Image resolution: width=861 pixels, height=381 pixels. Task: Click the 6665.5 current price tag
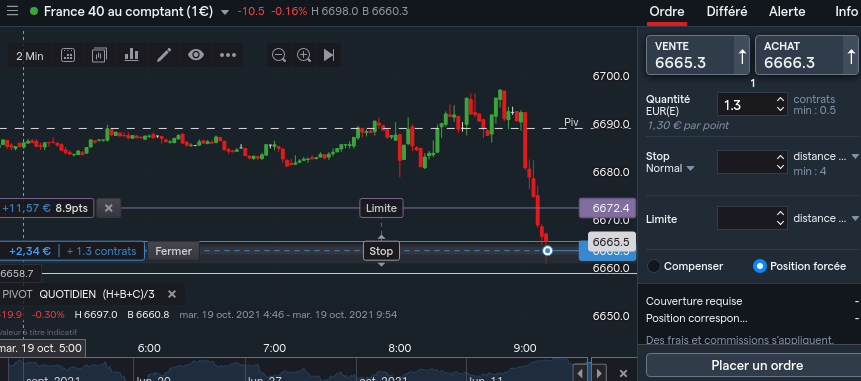pos(611,242)
